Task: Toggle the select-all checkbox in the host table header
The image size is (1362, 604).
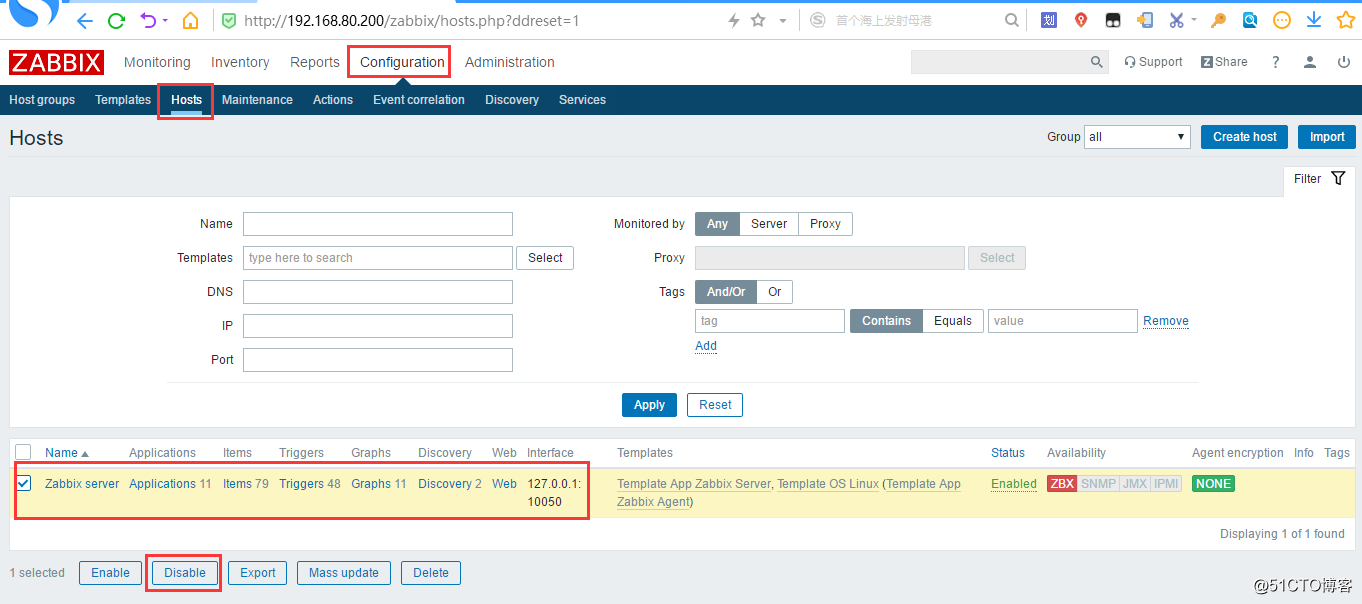Action: [23, 452]
